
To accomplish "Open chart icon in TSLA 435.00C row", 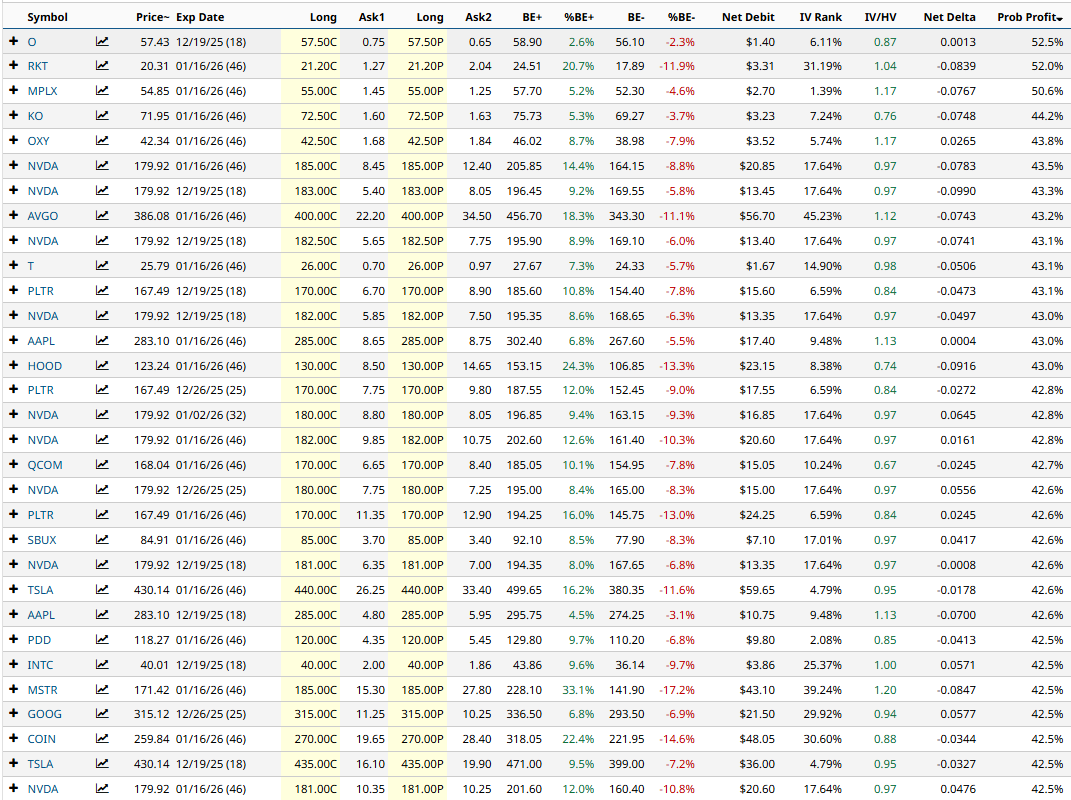I will (x=102, y=764).
